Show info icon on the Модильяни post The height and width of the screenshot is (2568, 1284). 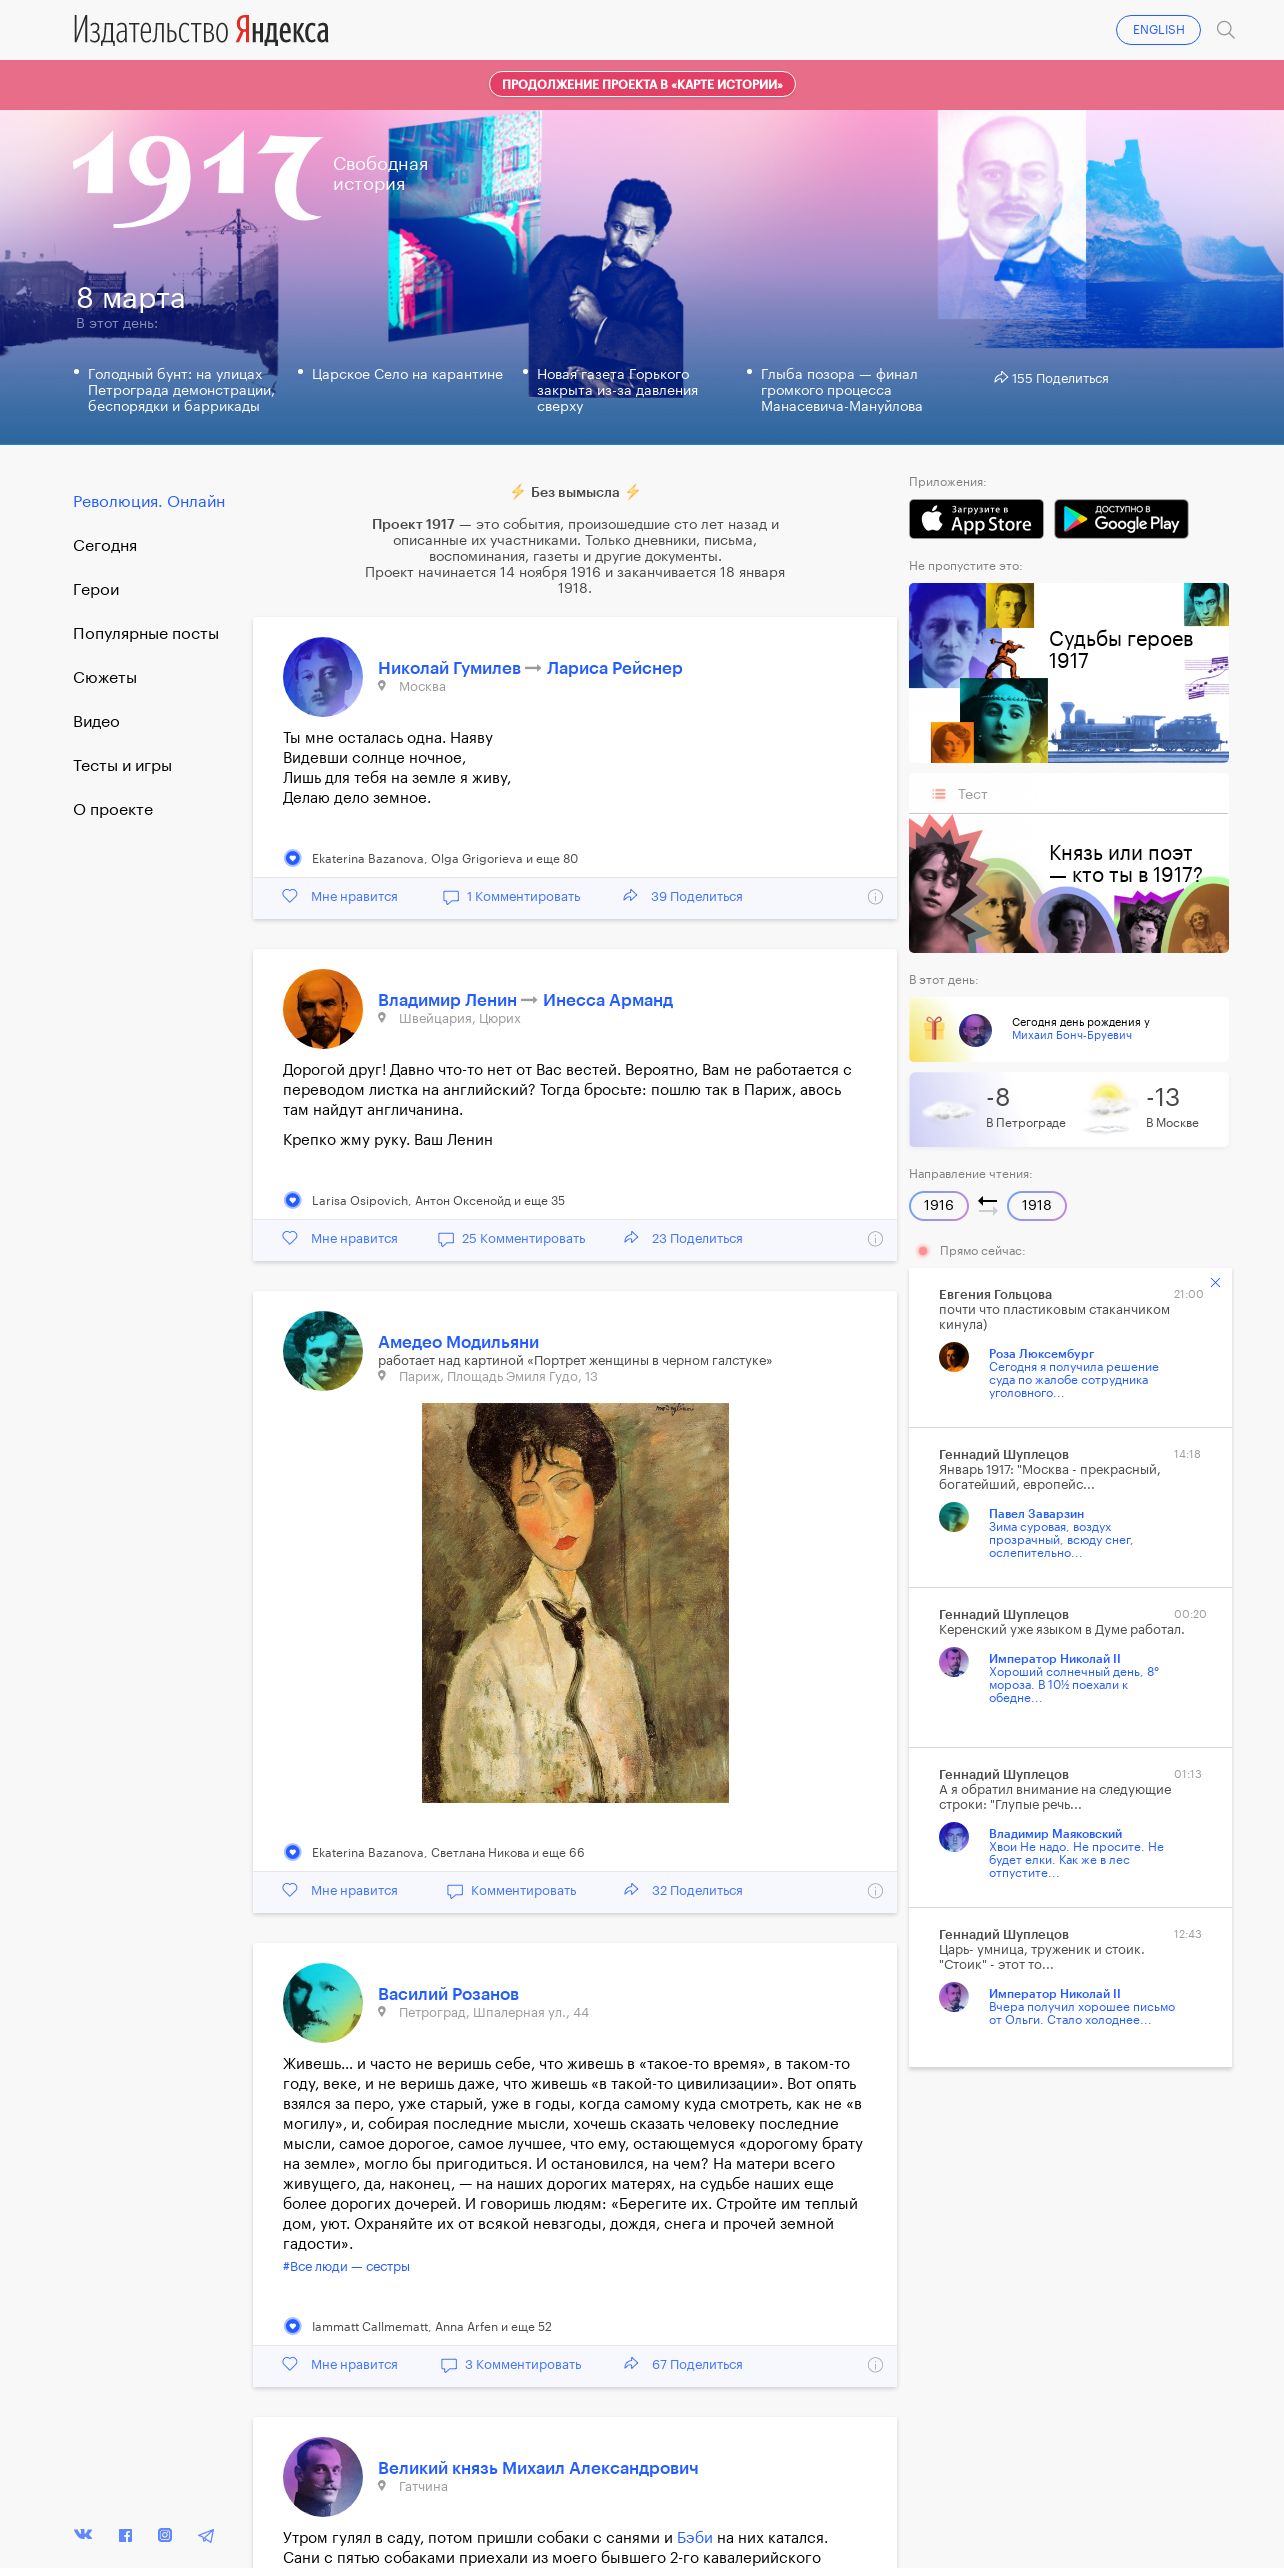pos(875,1891)
